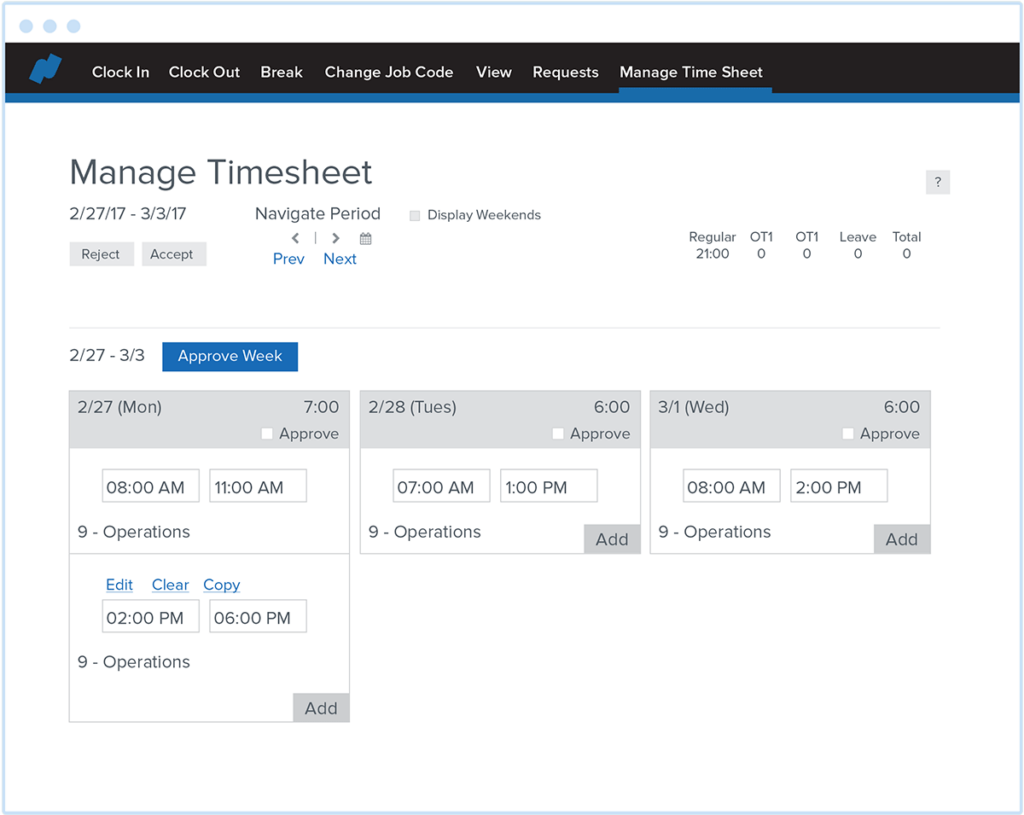The image size is (1024, 815).
Task: Open the help question mark button
Action: [x=938, y=182]
